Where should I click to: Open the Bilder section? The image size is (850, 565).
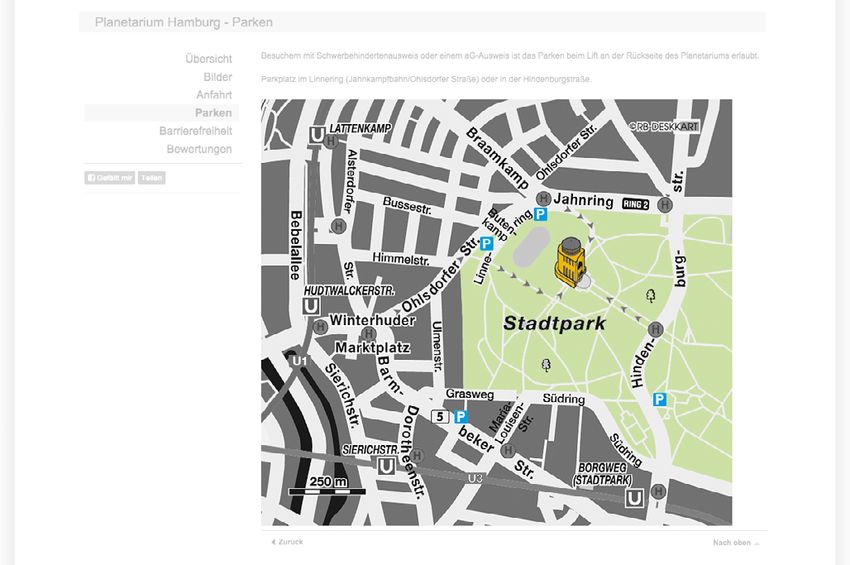217,77
